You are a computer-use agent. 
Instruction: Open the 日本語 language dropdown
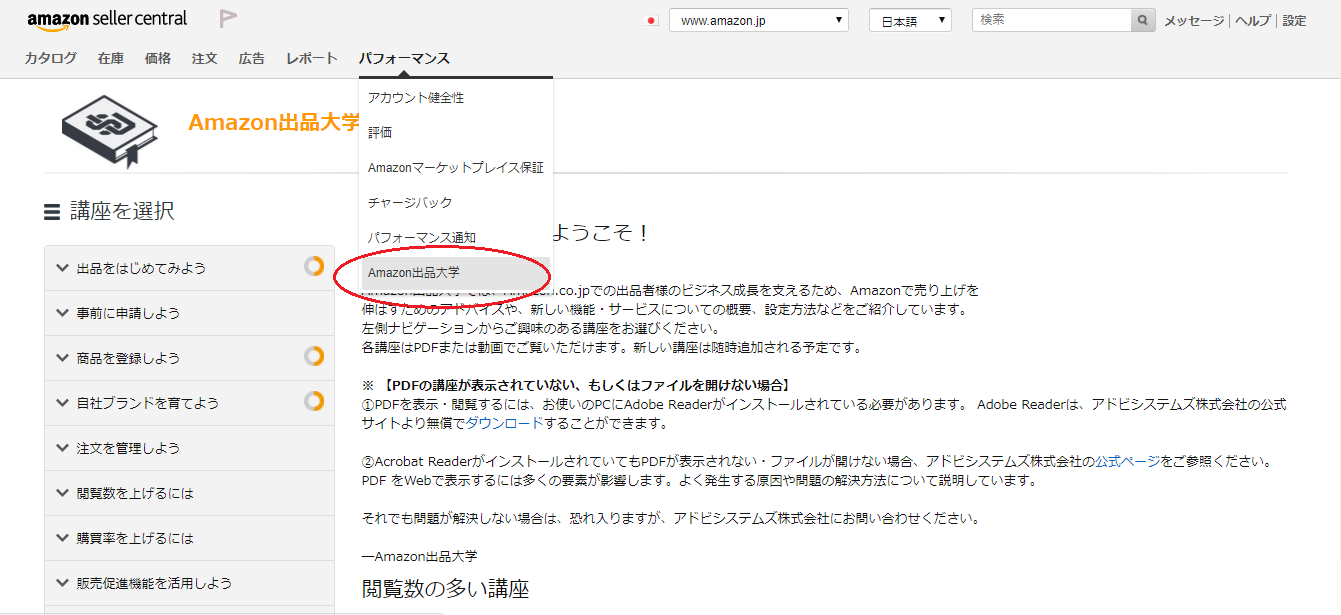click(x=910, y=20)
